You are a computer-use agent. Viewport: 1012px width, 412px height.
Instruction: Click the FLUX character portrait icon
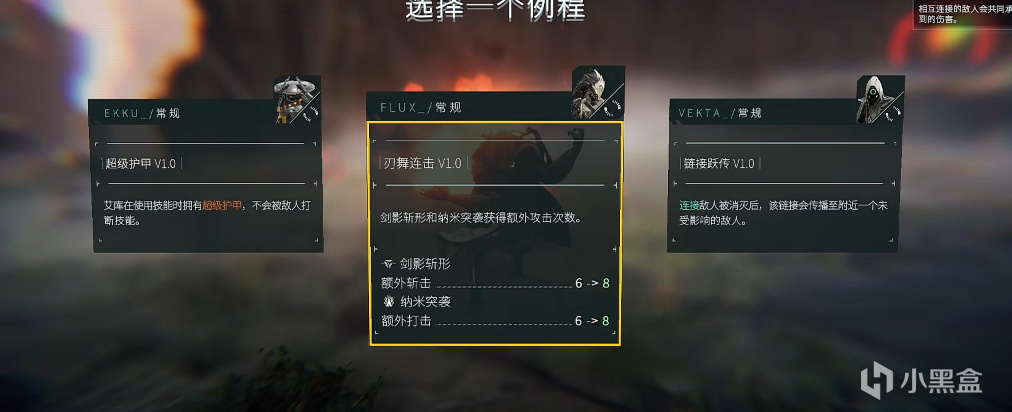click(x=591, y=93)
